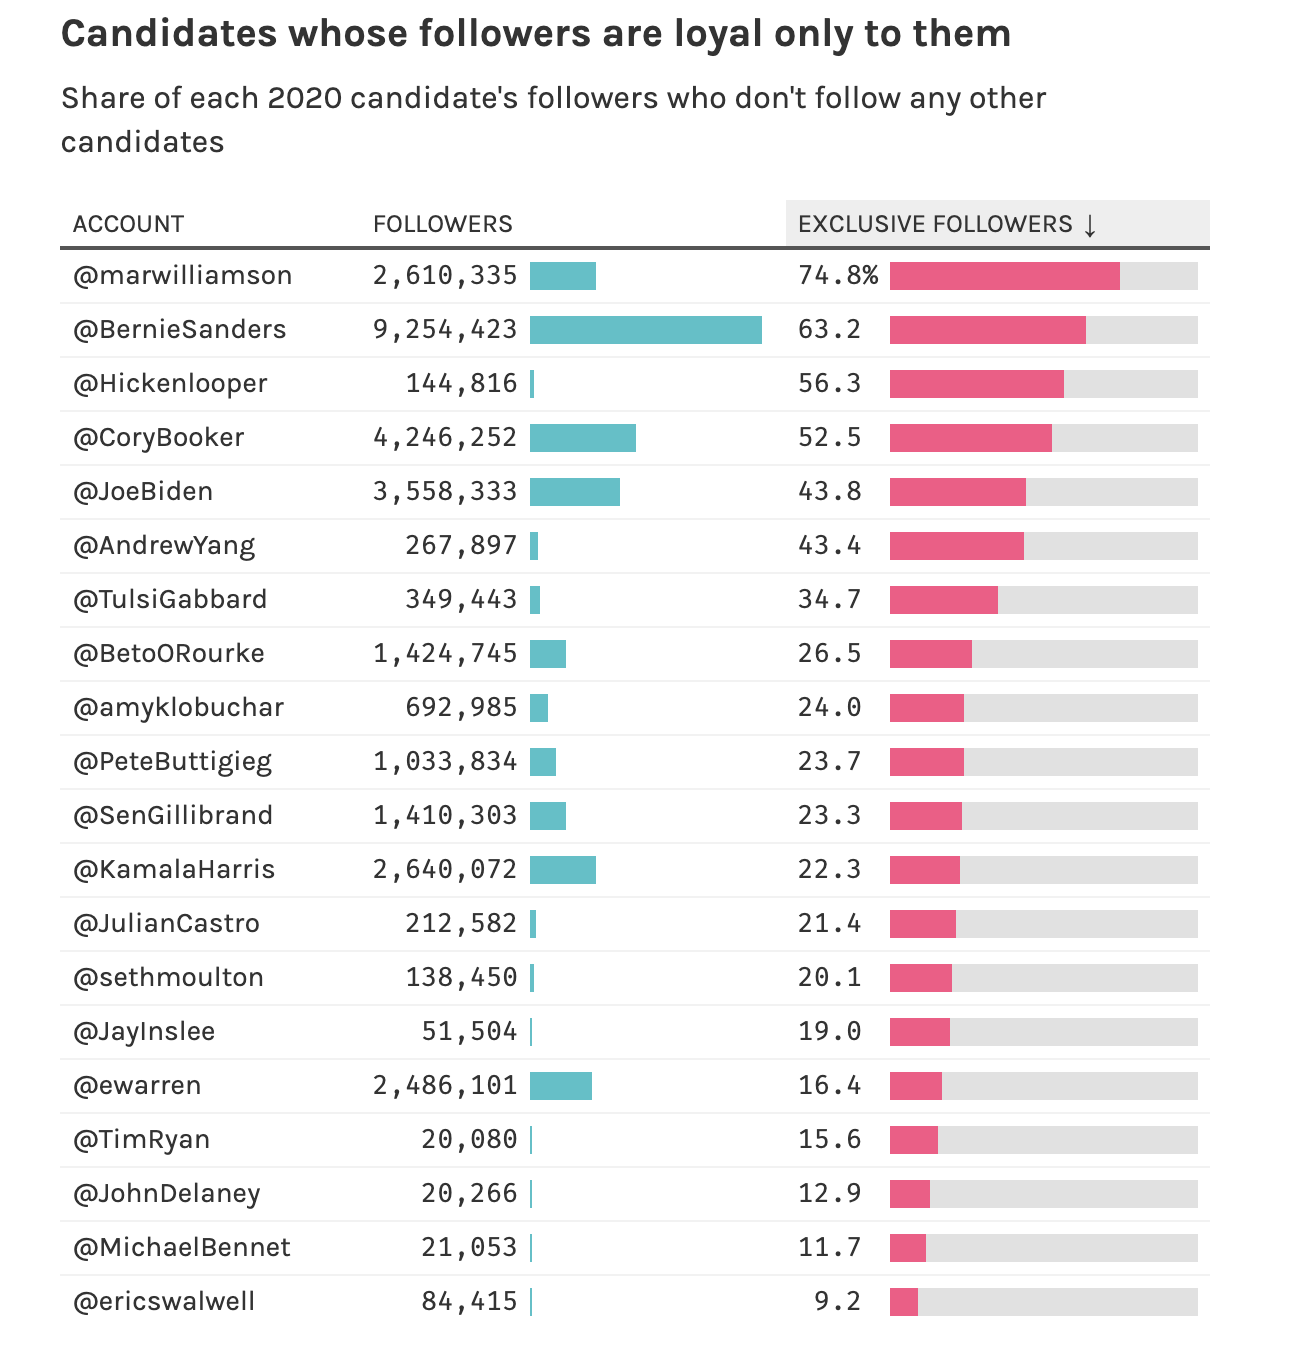Select the @BernieSanders account name
The image size is (1290, 1346).
pos(180,330)
